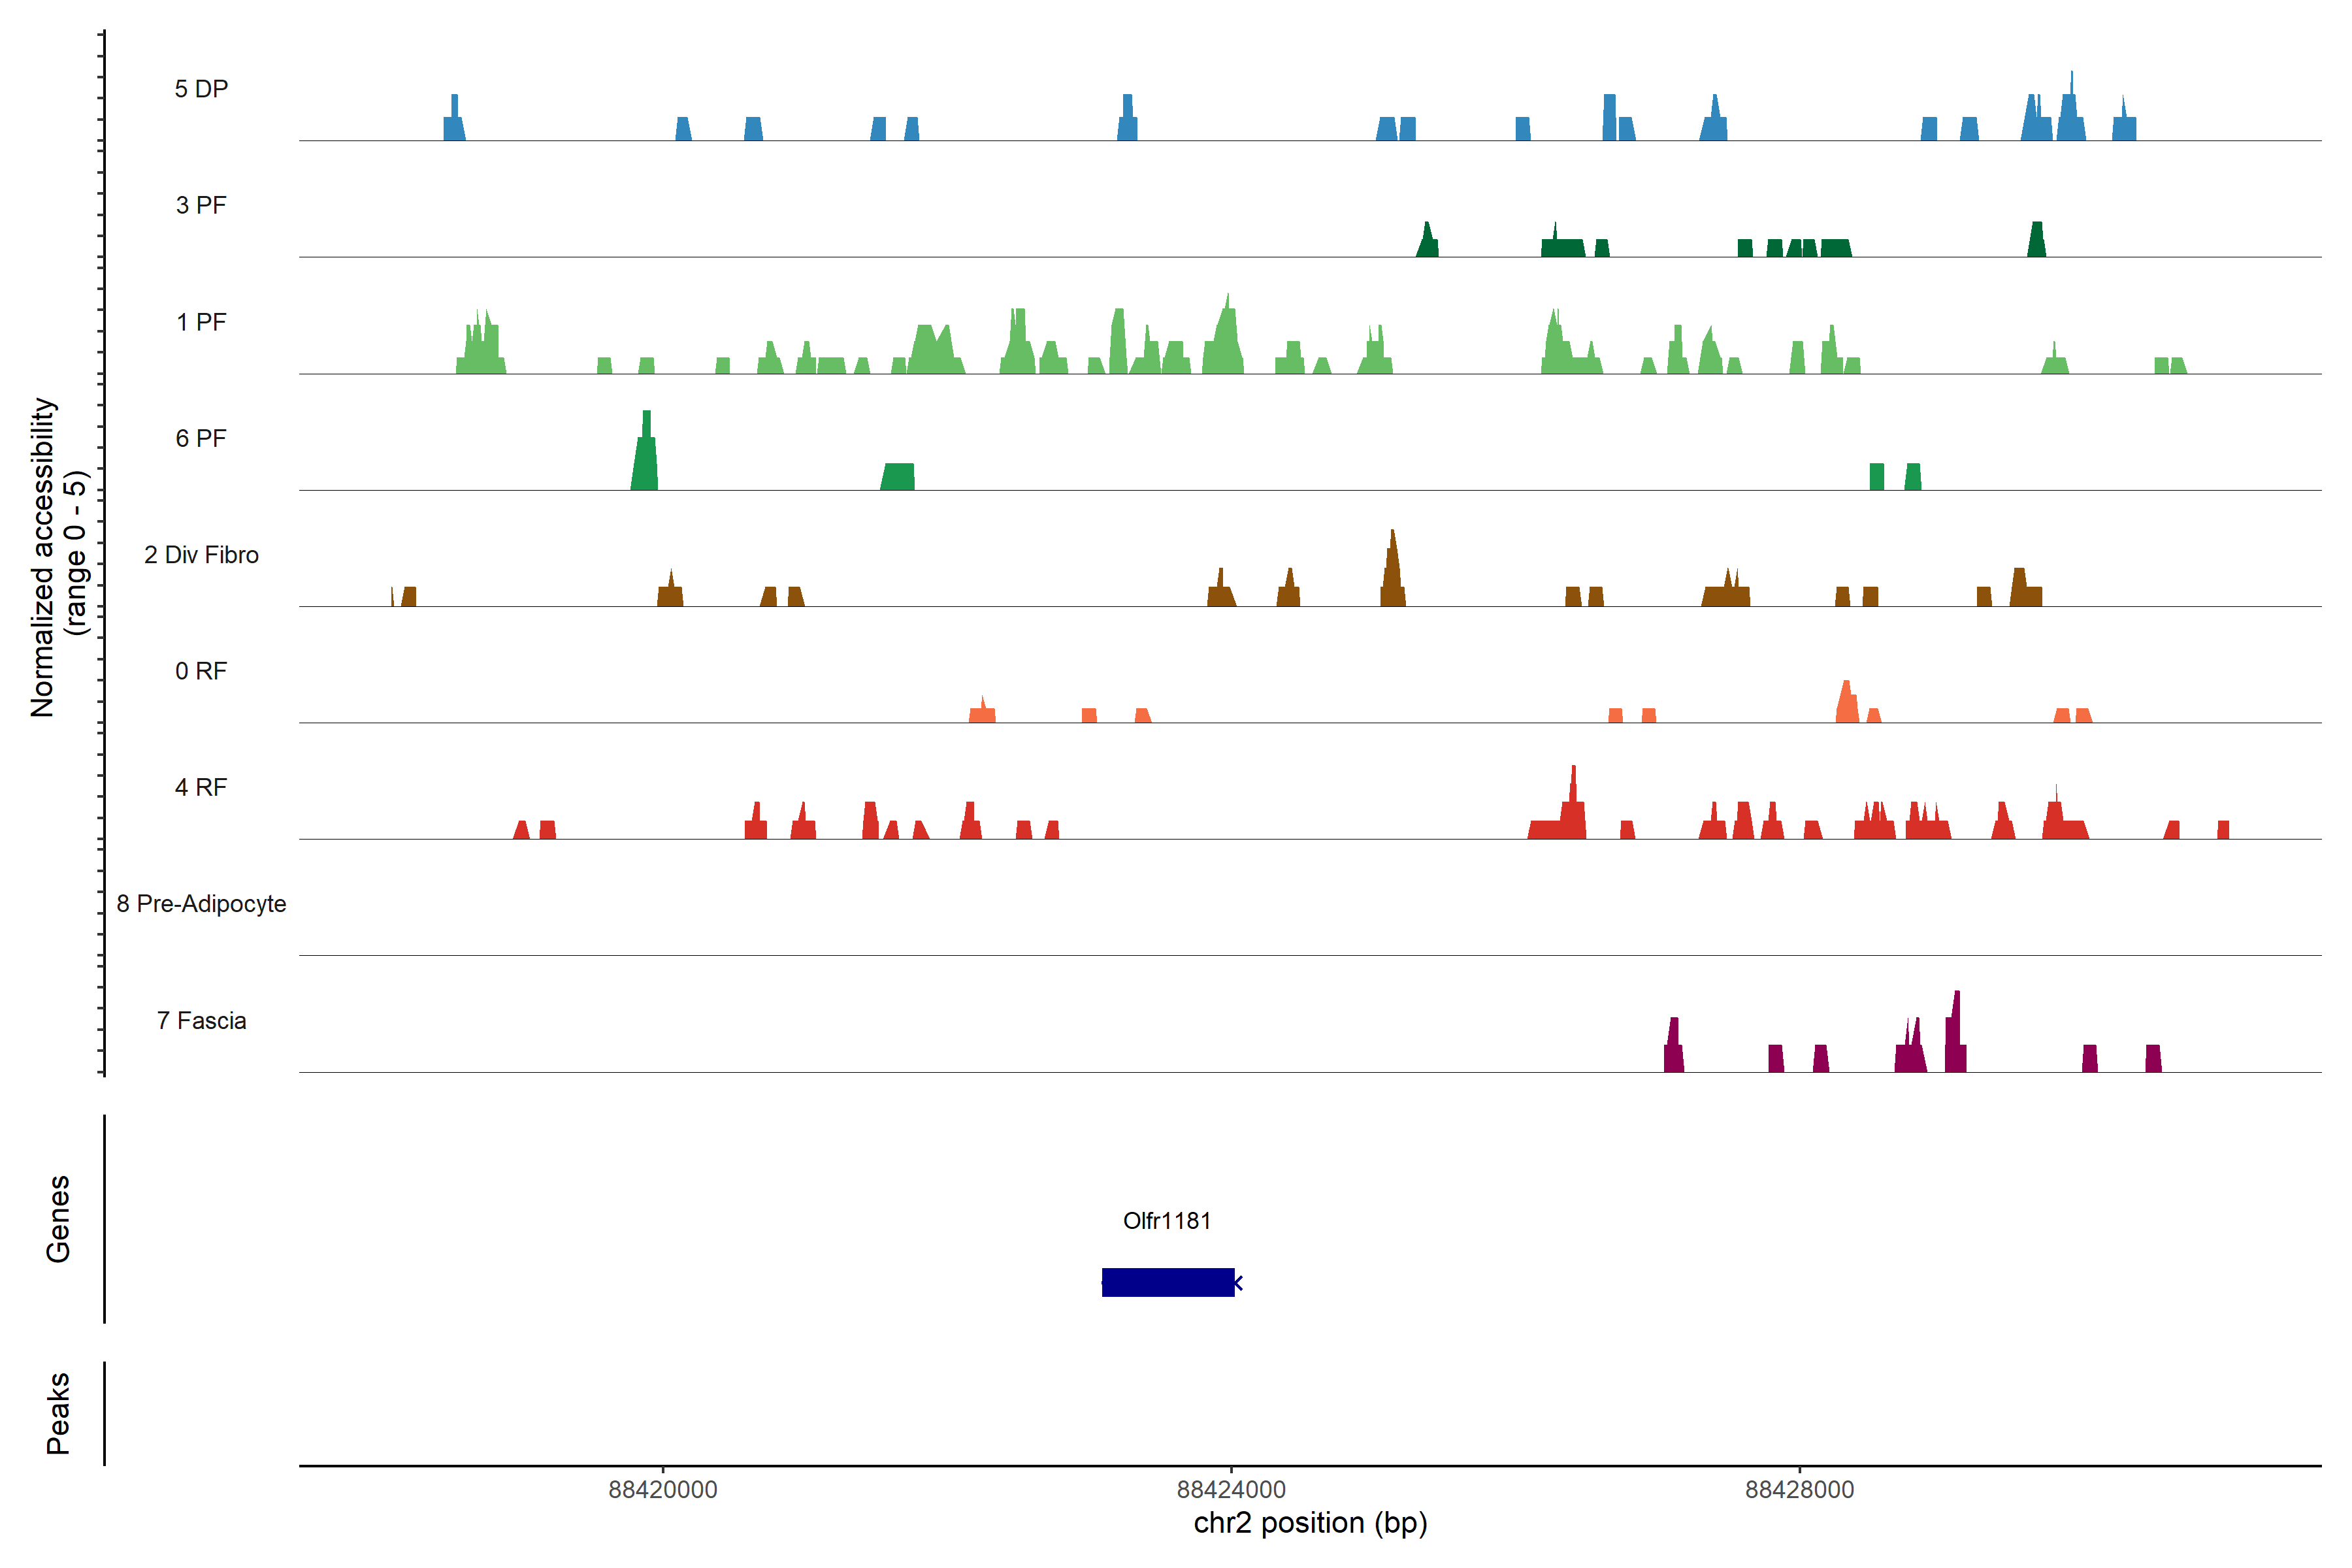The width and height of the screenshot is (2352, 1568).
Task: Click the 6 PF track label
Action: tap(201, 438)
